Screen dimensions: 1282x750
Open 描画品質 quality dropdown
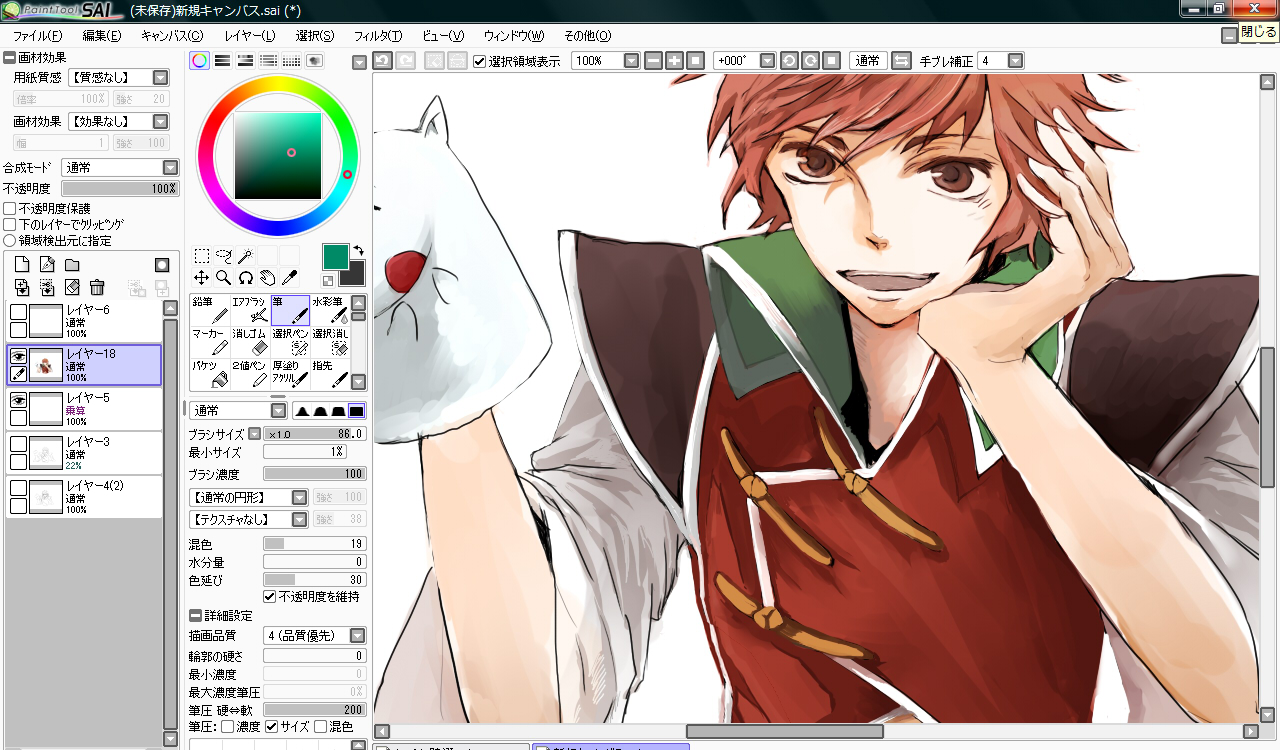(x=315, y=635)
